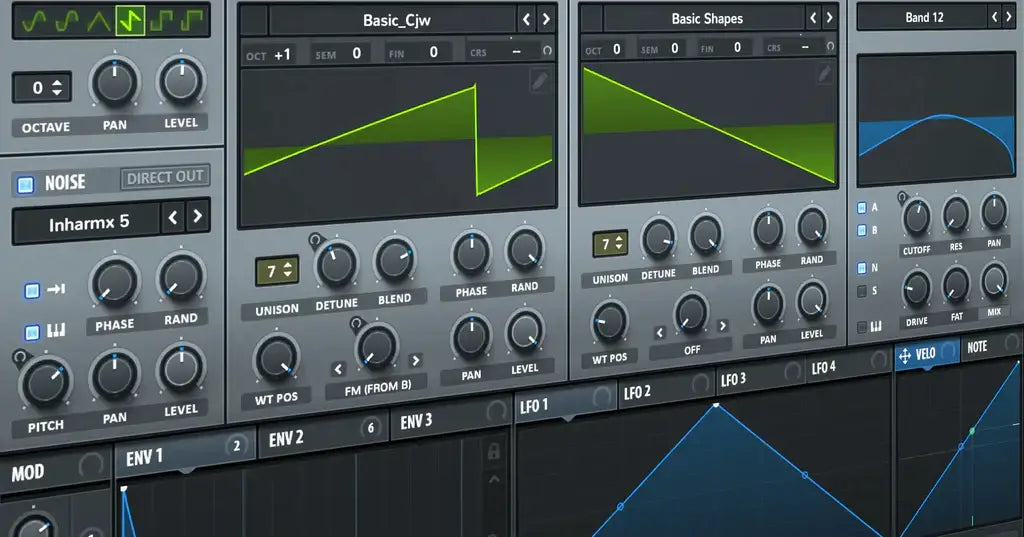The image size is (1024, 537).
Task: Select the triangle wave sub oscillator shape
Action: point(99,19)
